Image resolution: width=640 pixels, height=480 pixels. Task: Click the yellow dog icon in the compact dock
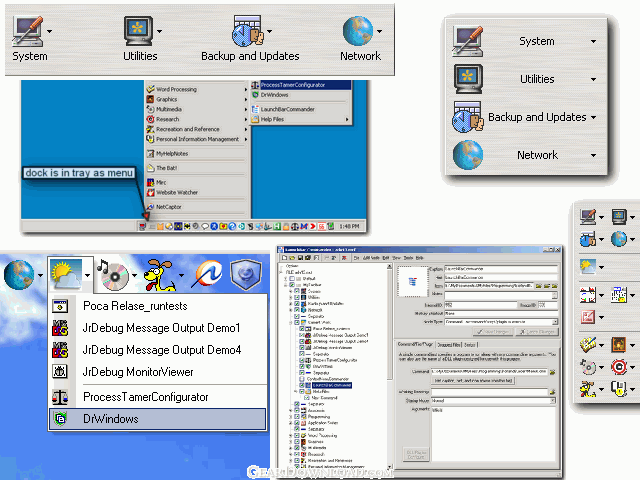(x=587, y=389)
